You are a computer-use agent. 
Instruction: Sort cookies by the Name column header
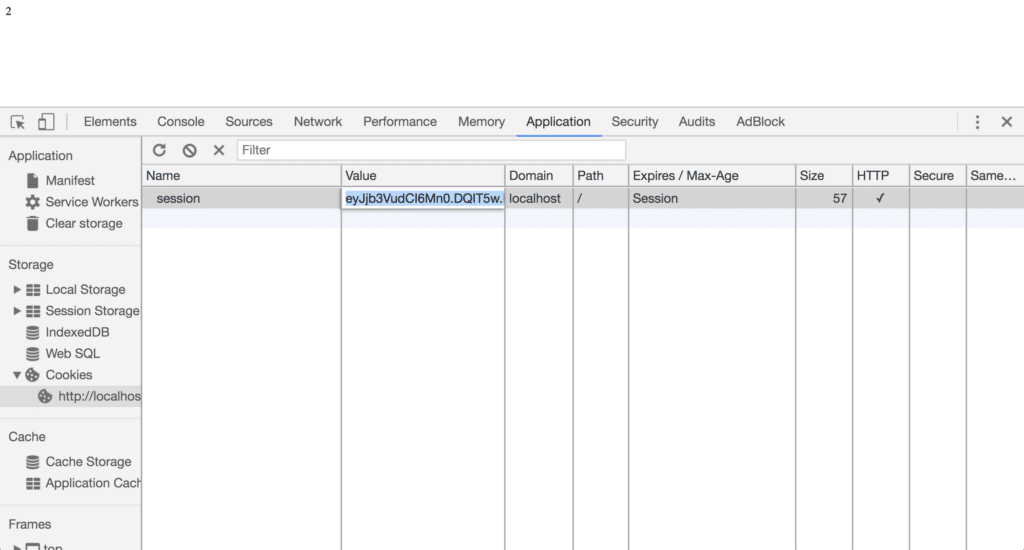point(242,176)
